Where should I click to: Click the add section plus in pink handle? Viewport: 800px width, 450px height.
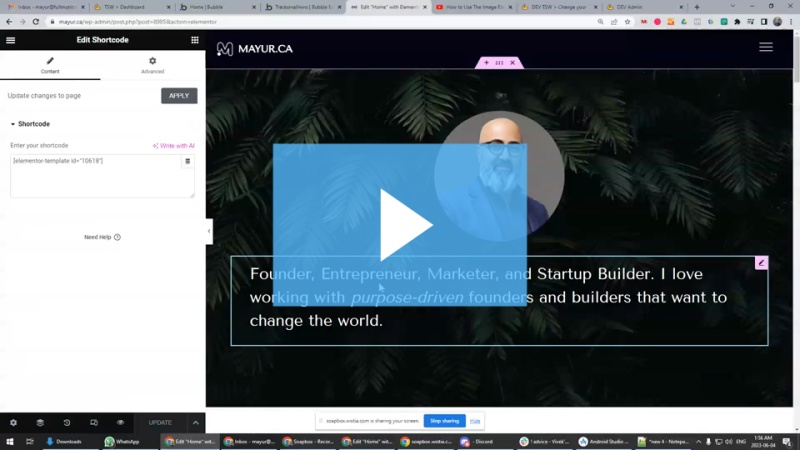486,63
